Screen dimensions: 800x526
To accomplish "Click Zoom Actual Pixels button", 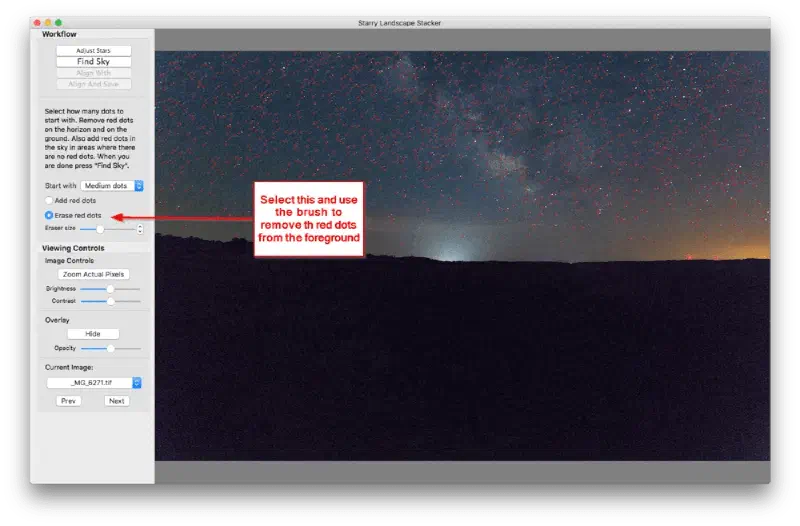I will tap(93, 274).
